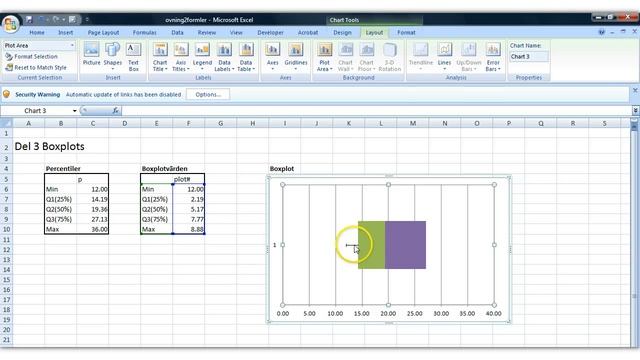Viewport: 640px width, 360px height.
Task: Open the Axes options
Action: [272, 56]
